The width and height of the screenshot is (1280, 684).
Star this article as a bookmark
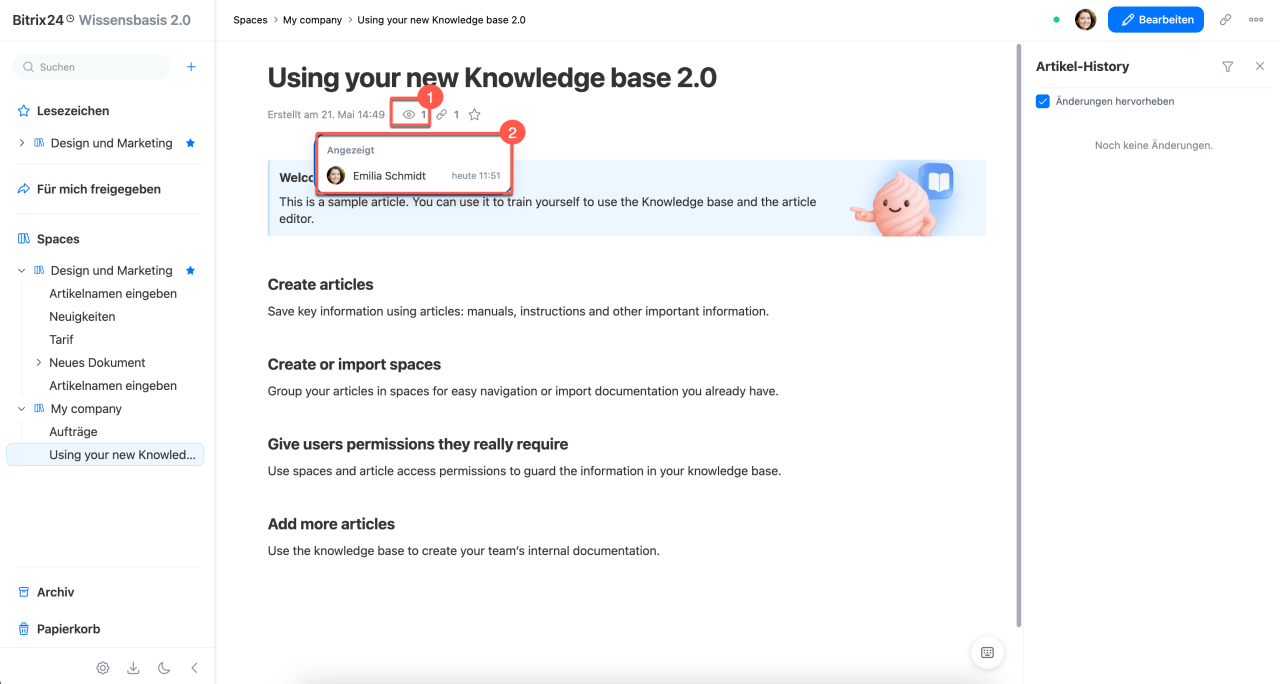click(475, 115)
